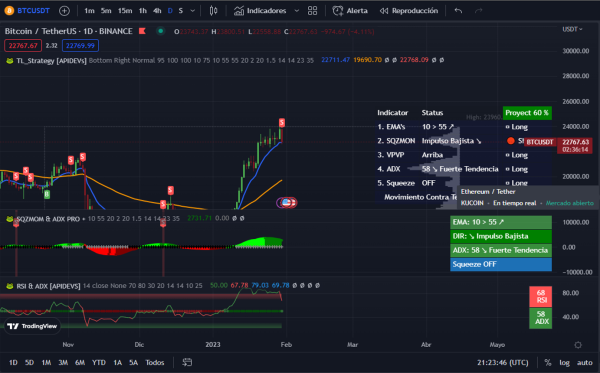Select the daily D timeframe
The height and width of the screenshot is (373, 600).
coord(170,11)
